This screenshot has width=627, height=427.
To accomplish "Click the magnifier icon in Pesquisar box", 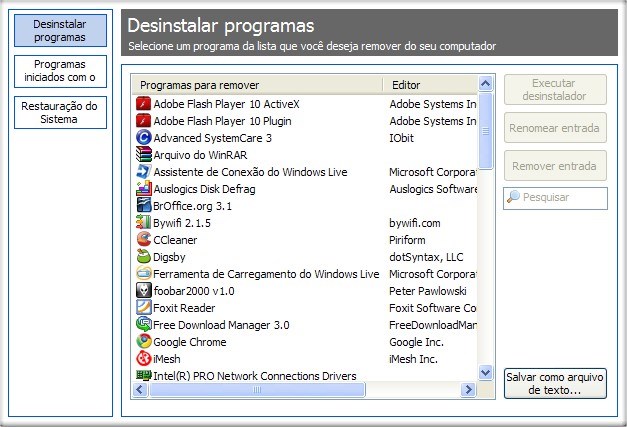I will (513, 197).
